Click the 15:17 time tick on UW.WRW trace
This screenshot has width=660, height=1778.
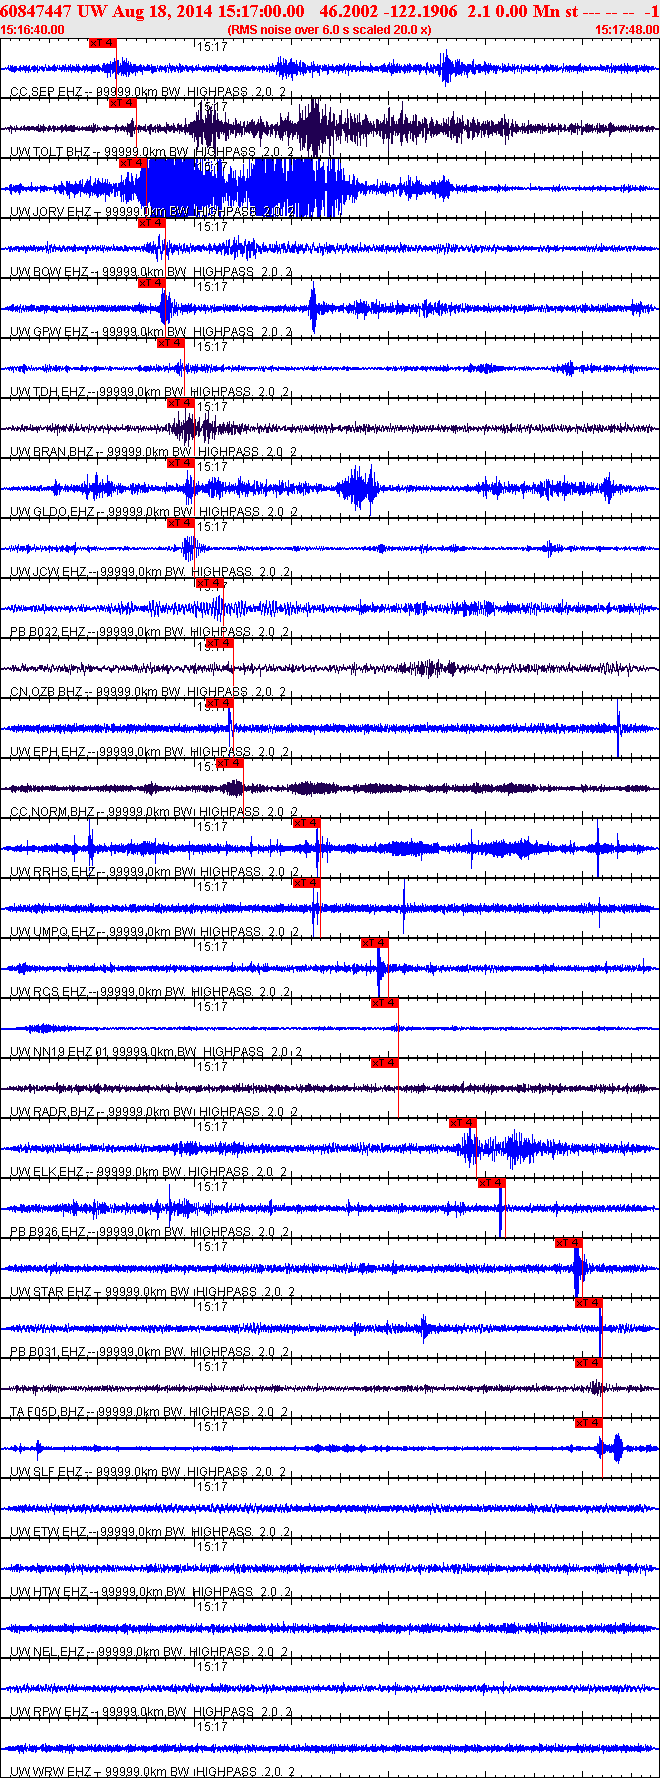click(212, 1727)
